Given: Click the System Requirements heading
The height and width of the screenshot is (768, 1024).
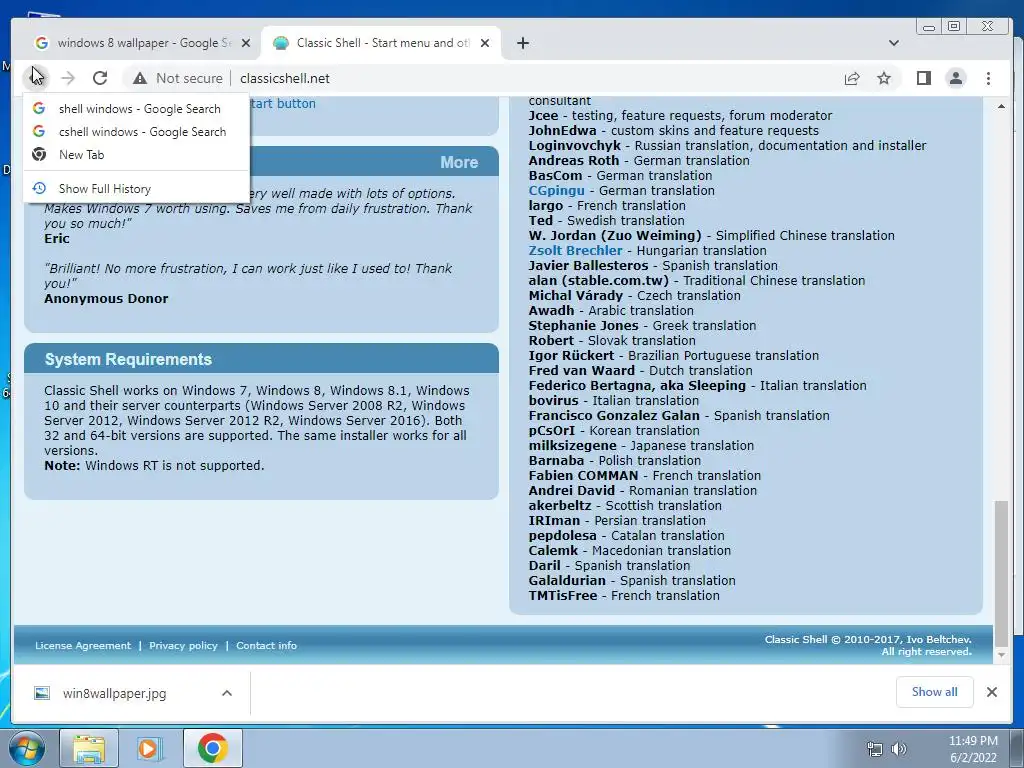Looking at the screenshot, I should 128,359.
